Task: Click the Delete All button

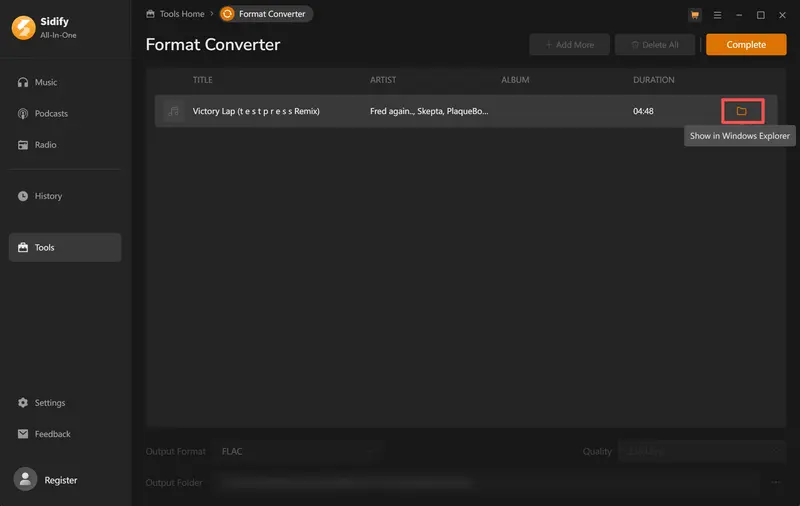Action: click(x=655, y=44)
